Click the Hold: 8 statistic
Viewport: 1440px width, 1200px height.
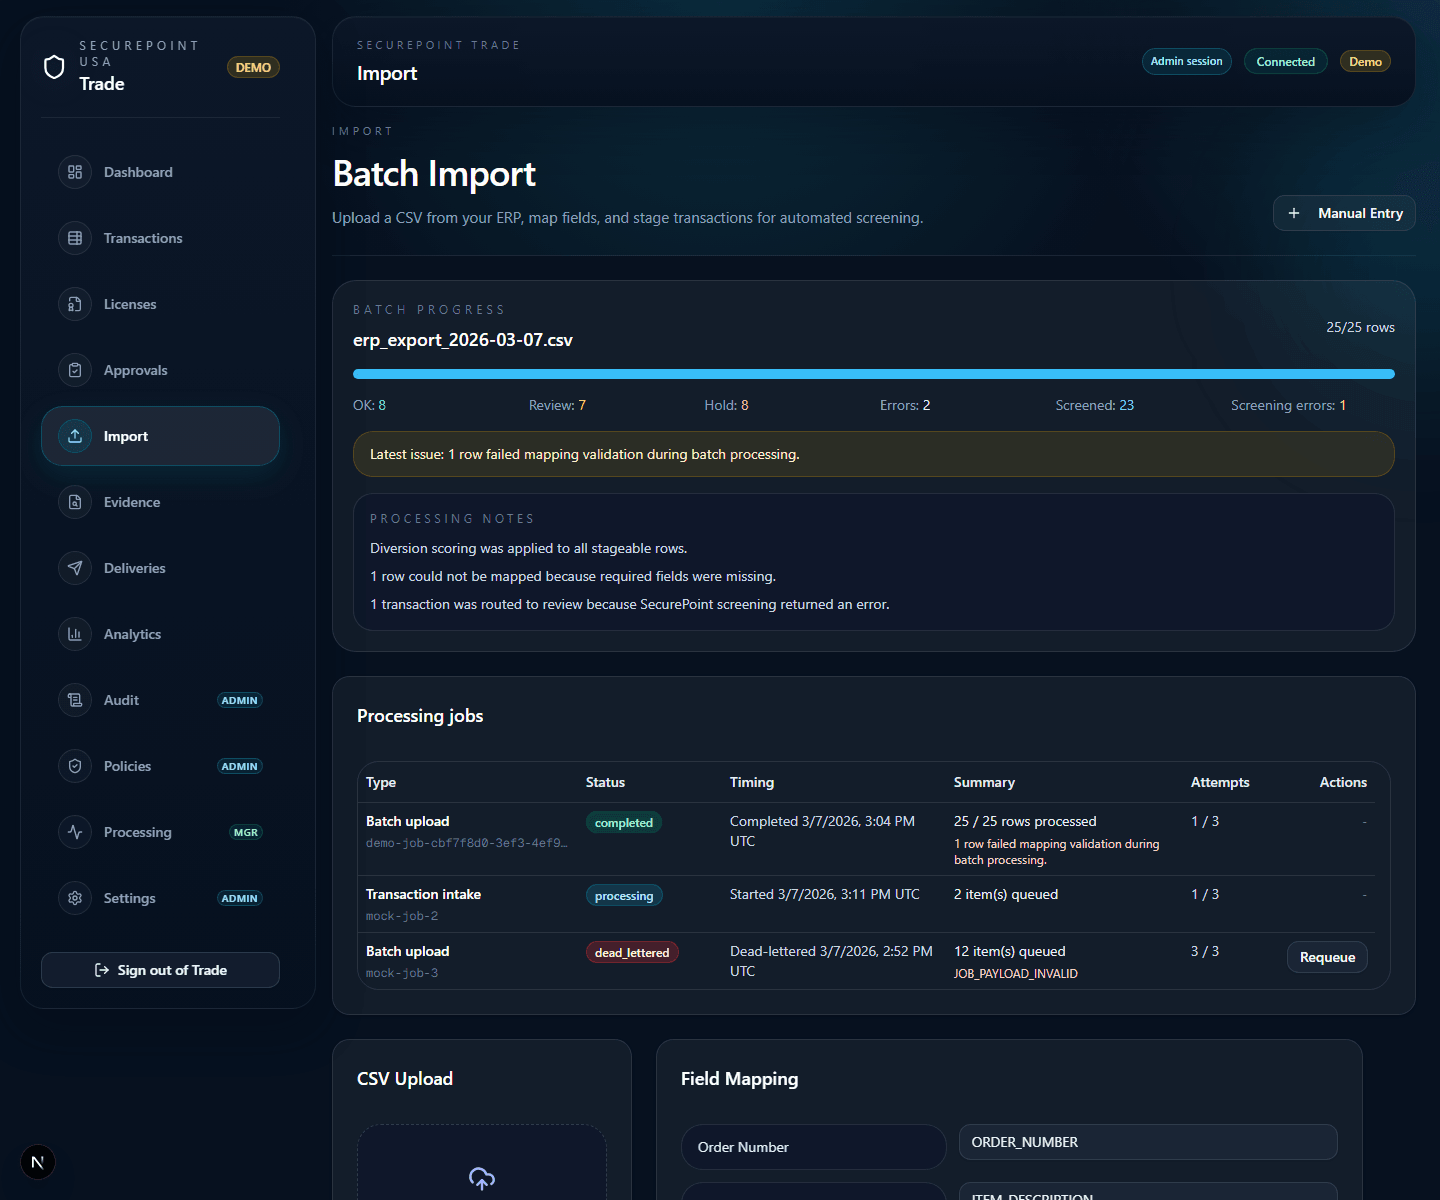[x=726, y=405]
